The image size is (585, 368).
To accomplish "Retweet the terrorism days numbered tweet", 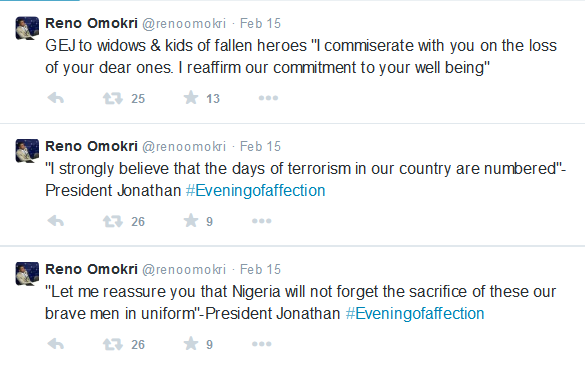I will tap(113, 221).
